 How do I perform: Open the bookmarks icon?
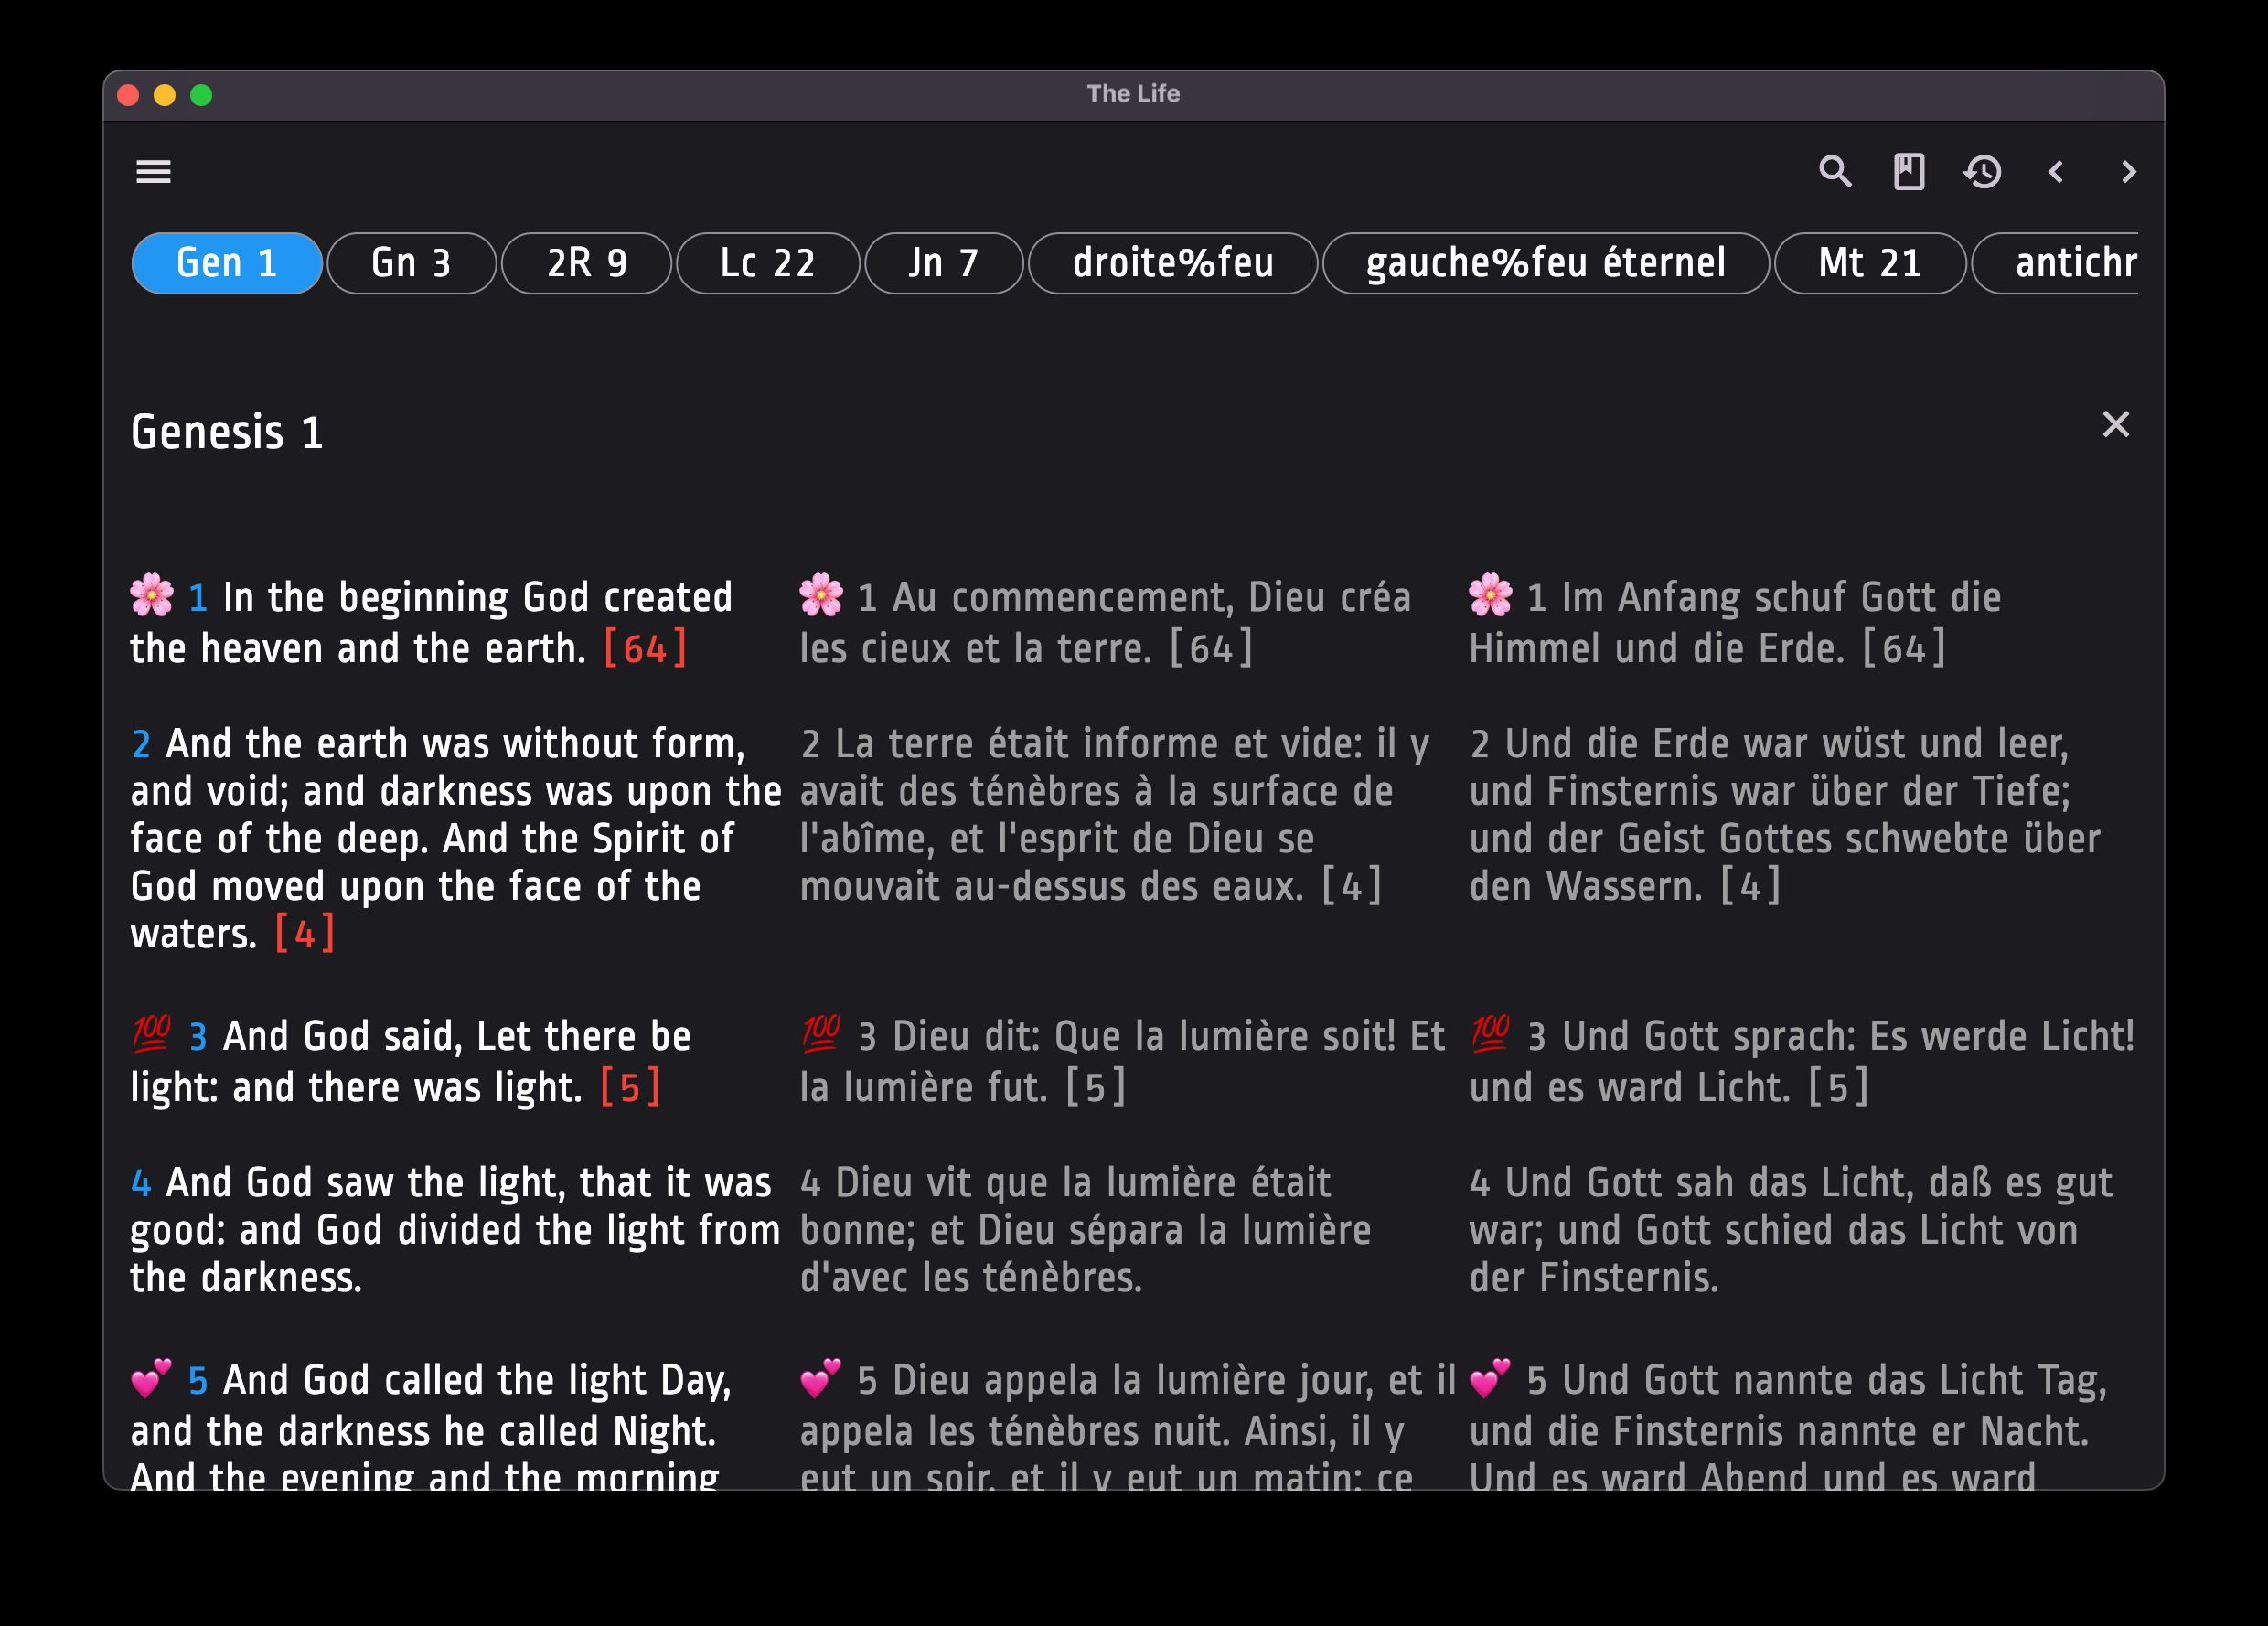click(1909, 172)
